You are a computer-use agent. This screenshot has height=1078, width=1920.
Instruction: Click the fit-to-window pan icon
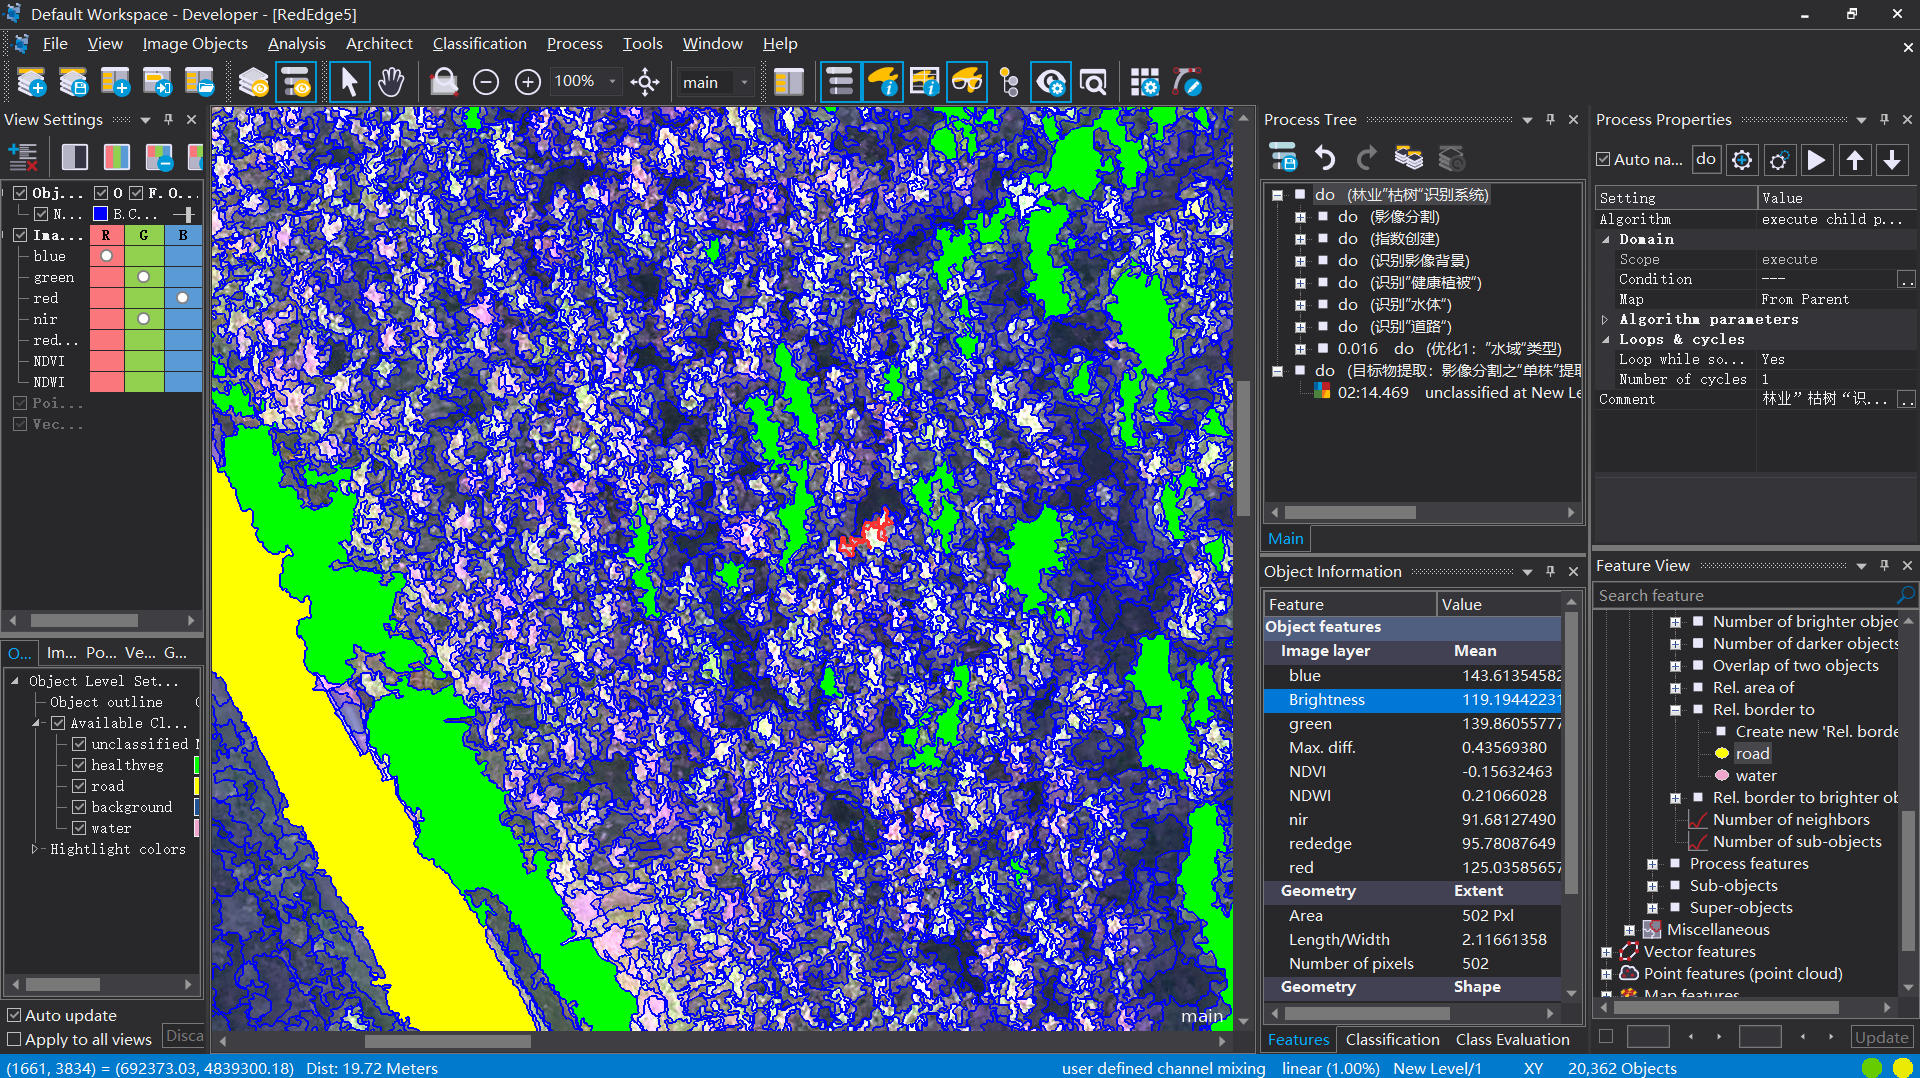(645, 82)
